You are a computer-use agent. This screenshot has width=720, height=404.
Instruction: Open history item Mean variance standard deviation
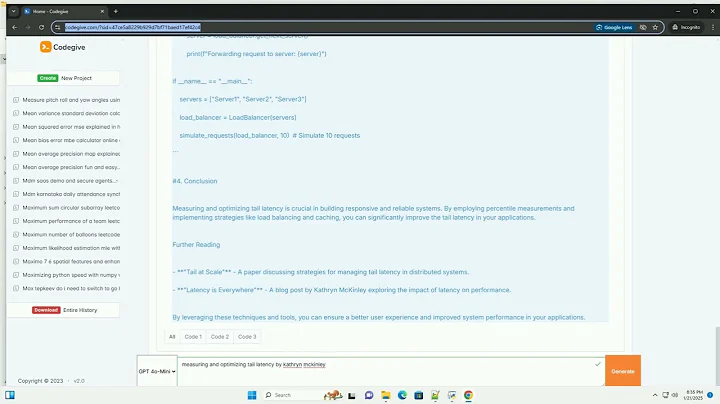[x=71, y=113]
